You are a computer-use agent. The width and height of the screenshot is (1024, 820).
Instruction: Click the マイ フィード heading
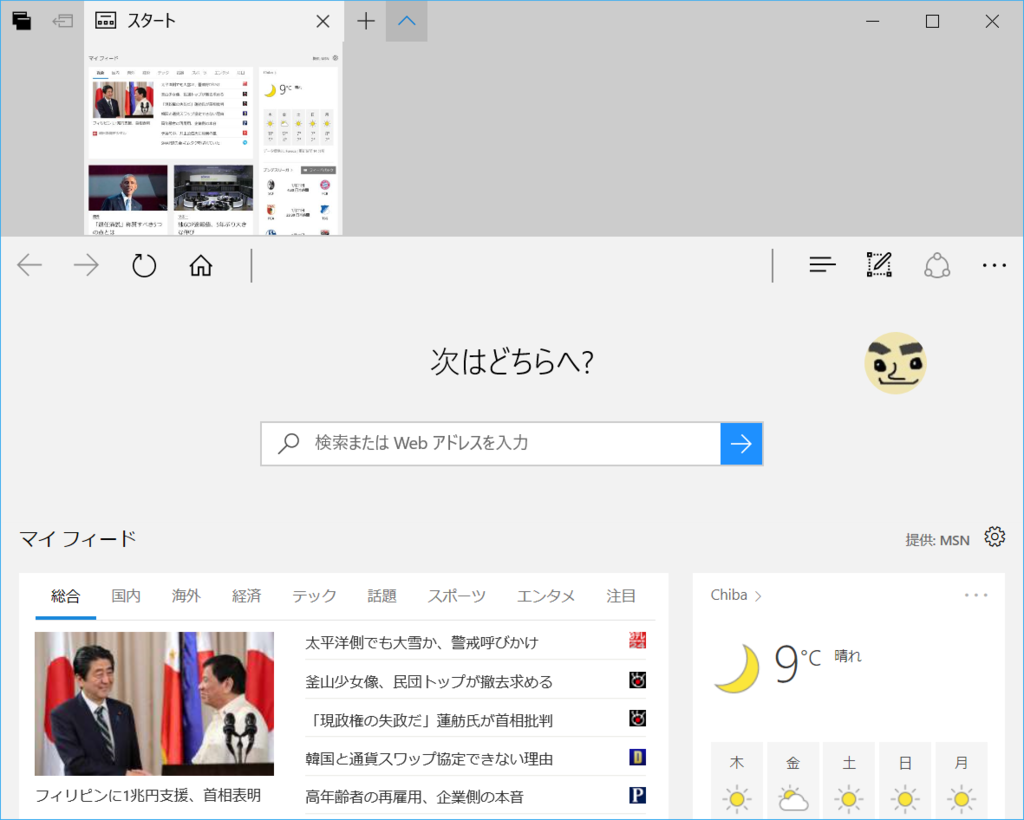tap(78, 539)
